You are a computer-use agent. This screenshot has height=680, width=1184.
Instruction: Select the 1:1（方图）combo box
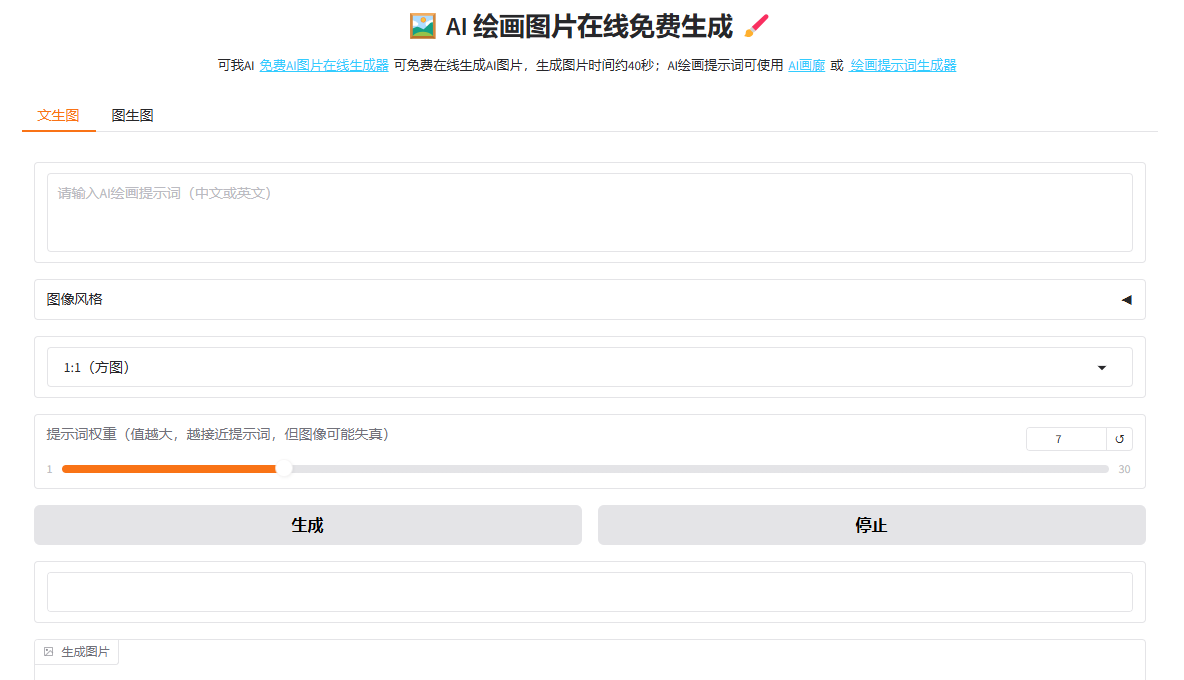pos(590,367)
